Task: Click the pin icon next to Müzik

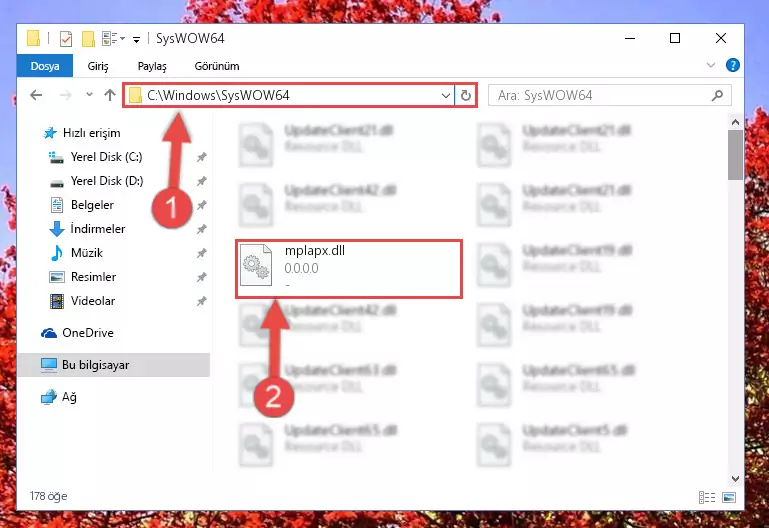Action: click(202, 253)
